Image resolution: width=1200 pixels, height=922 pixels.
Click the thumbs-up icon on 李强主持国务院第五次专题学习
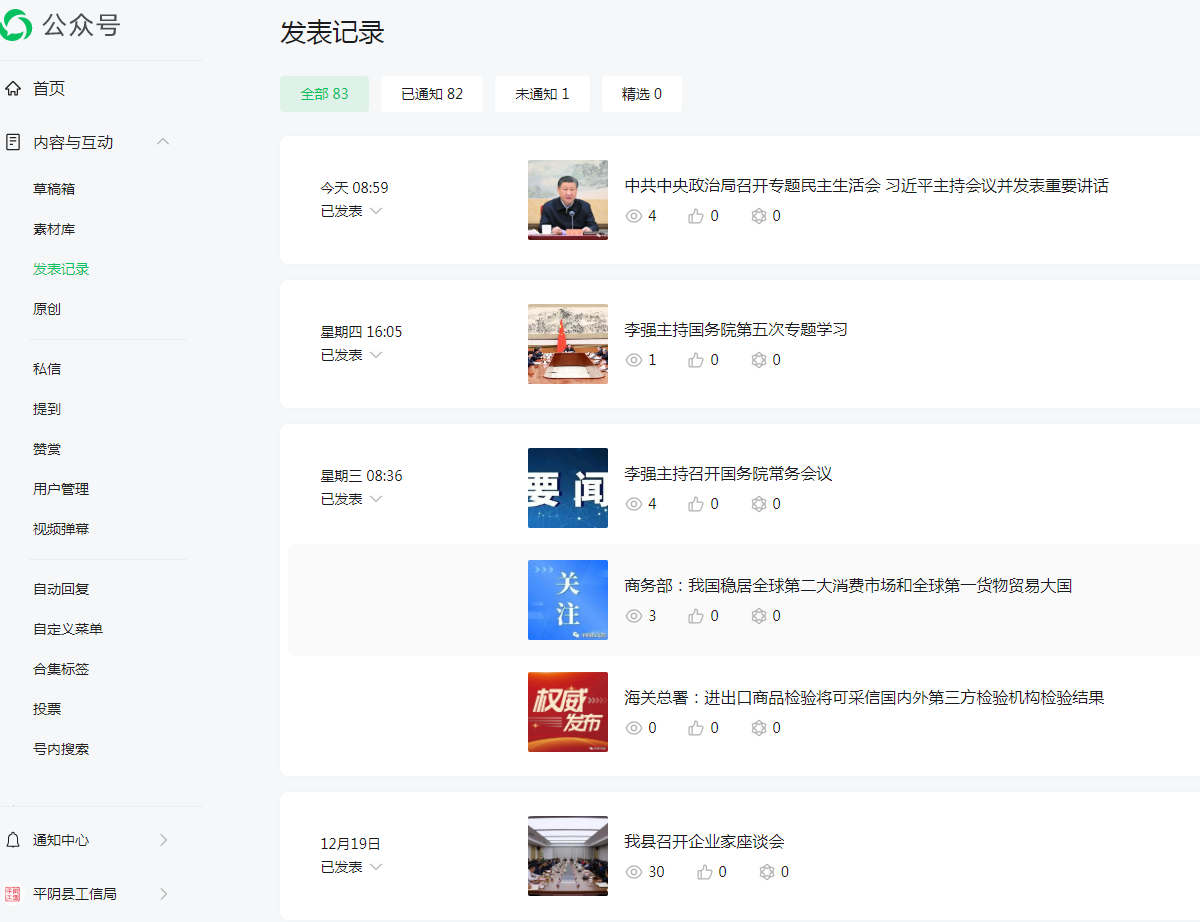tap(696, 360)
